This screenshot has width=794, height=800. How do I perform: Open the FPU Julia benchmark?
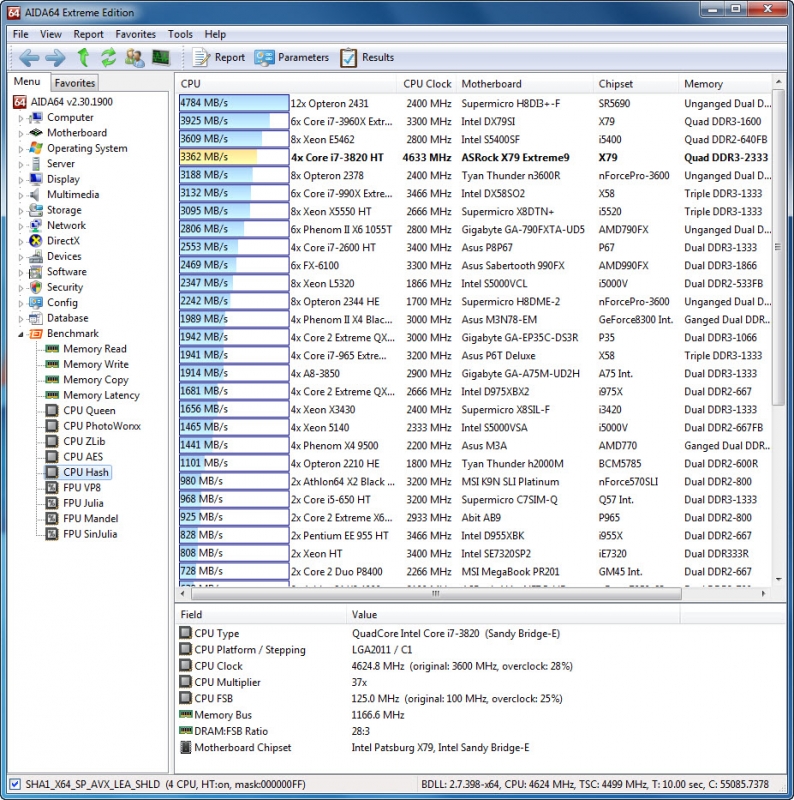[x=83, y=503]
